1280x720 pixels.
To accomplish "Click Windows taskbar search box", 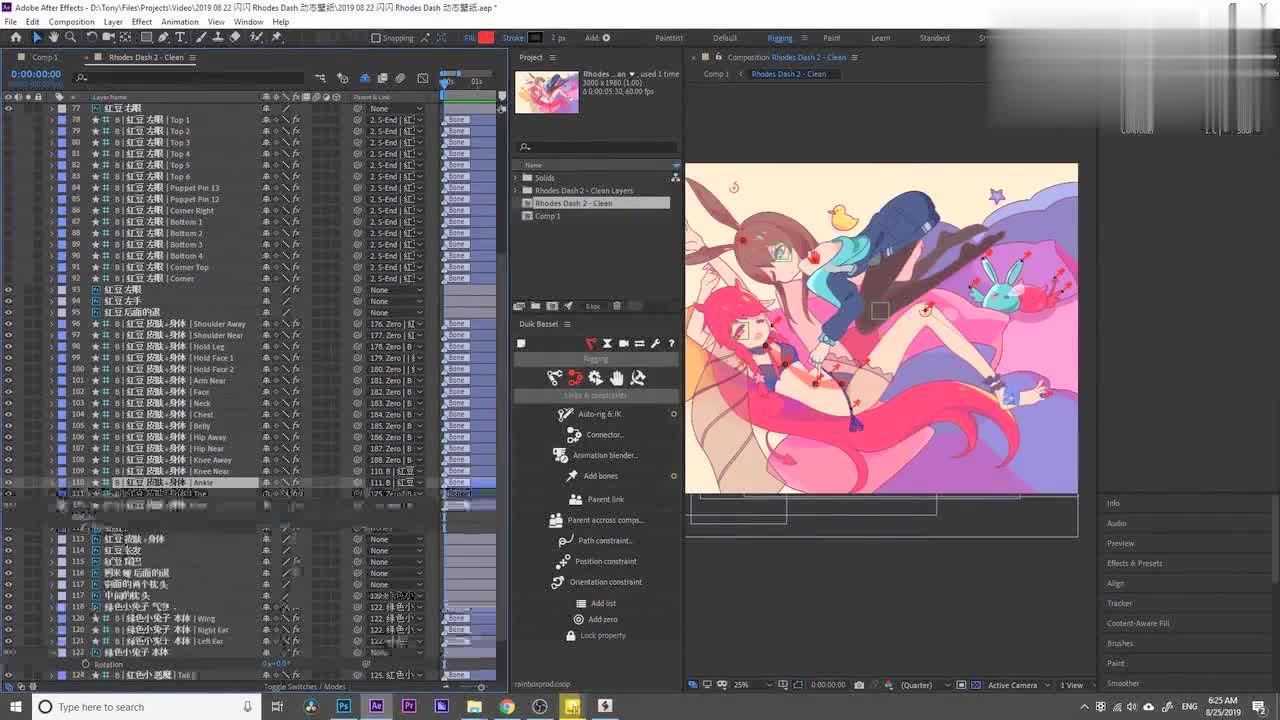I will click(x=146, y=707).
